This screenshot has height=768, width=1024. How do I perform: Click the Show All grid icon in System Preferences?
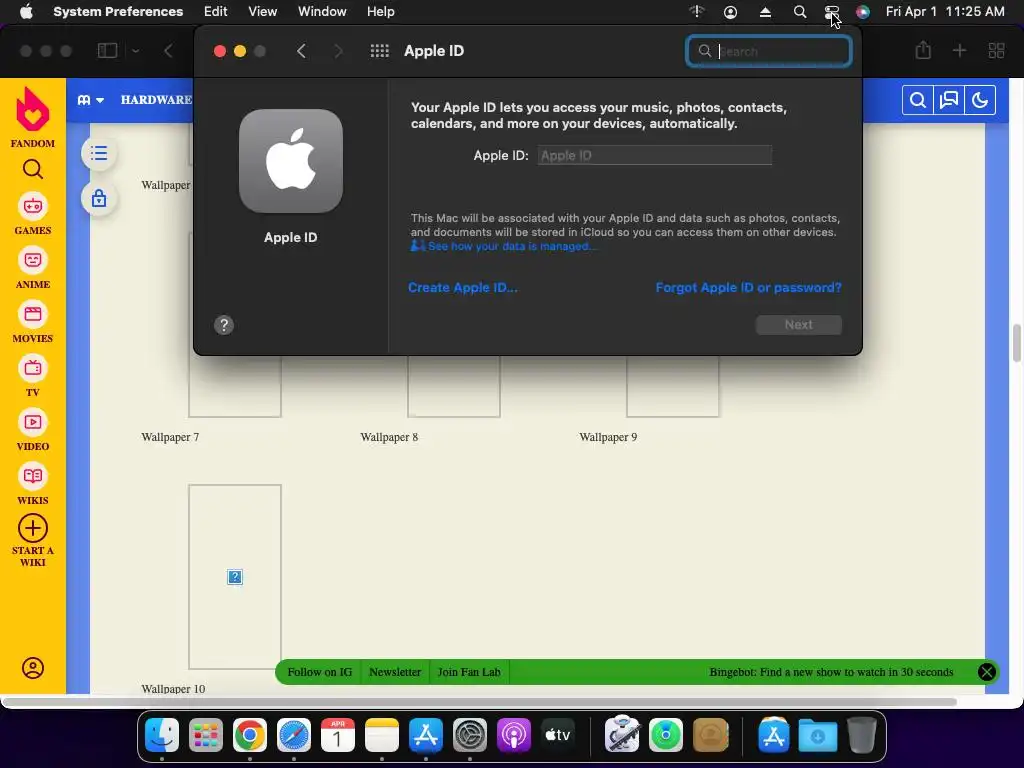[x=379, y=51]
